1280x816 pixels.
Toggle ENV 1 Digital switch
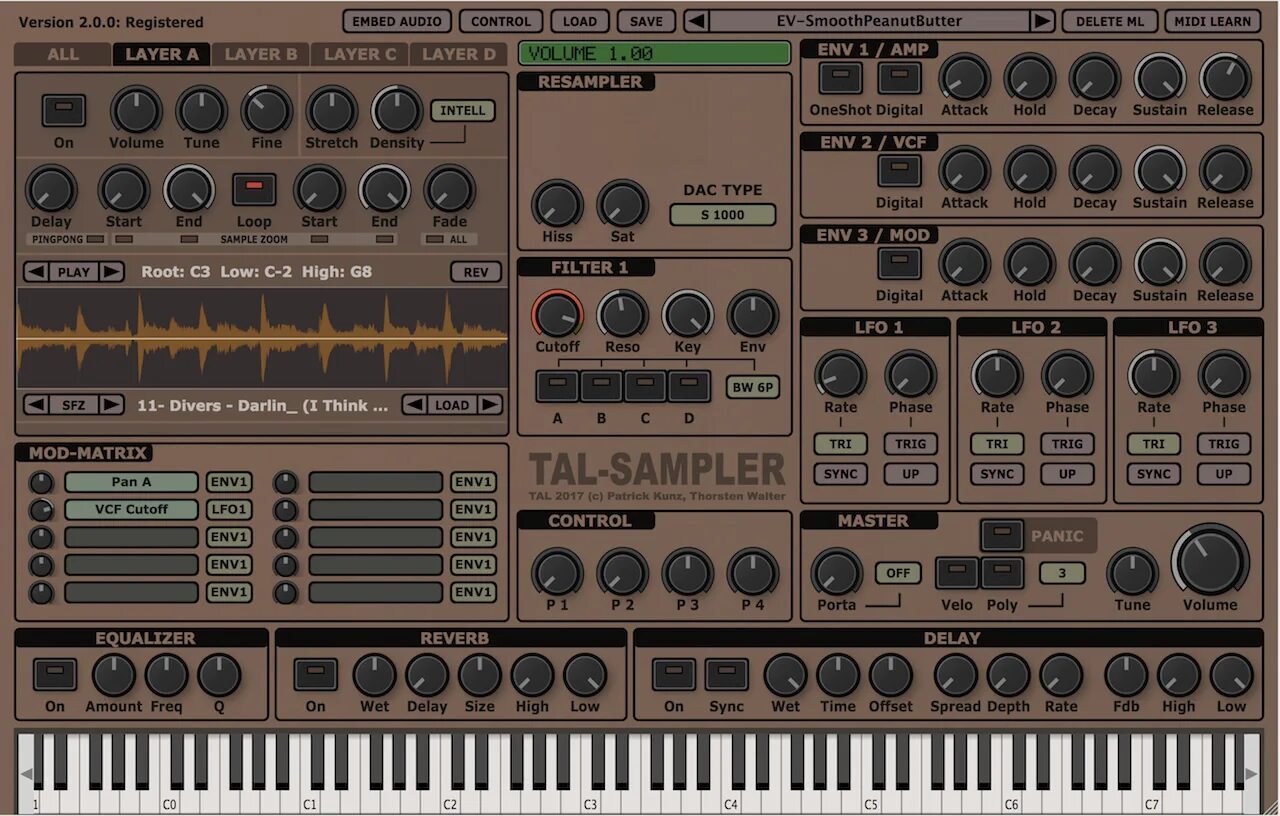(x=899, y=78)
